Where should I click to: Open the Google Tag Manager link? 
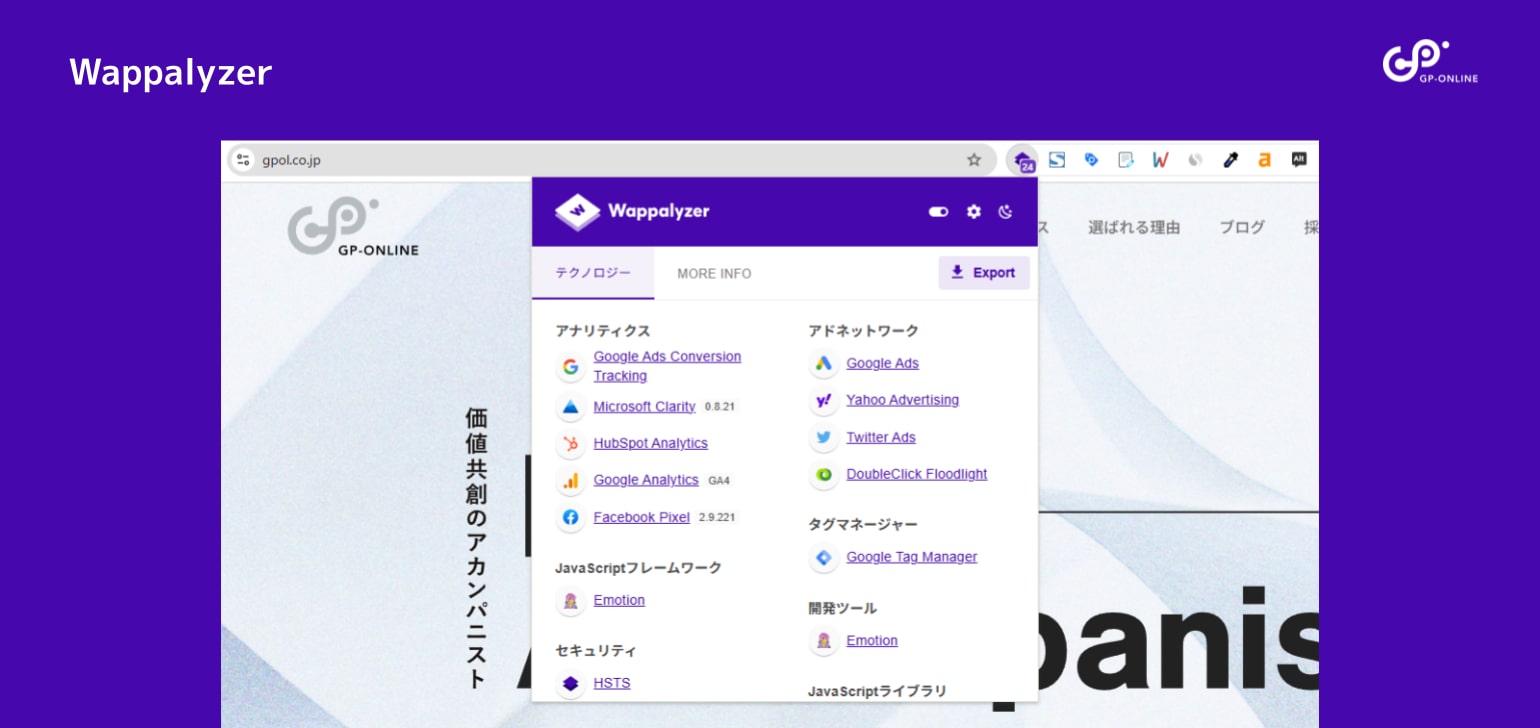click(x=911, y=557)
